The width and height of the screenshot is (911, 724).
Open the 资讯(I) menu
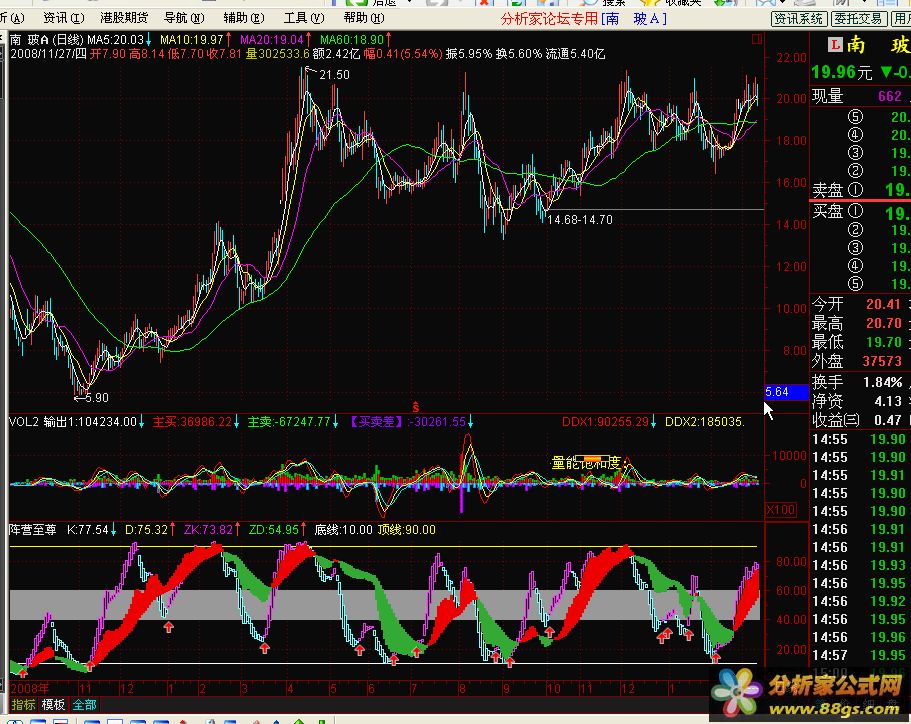pyautogui.click(x=64, y=18)
